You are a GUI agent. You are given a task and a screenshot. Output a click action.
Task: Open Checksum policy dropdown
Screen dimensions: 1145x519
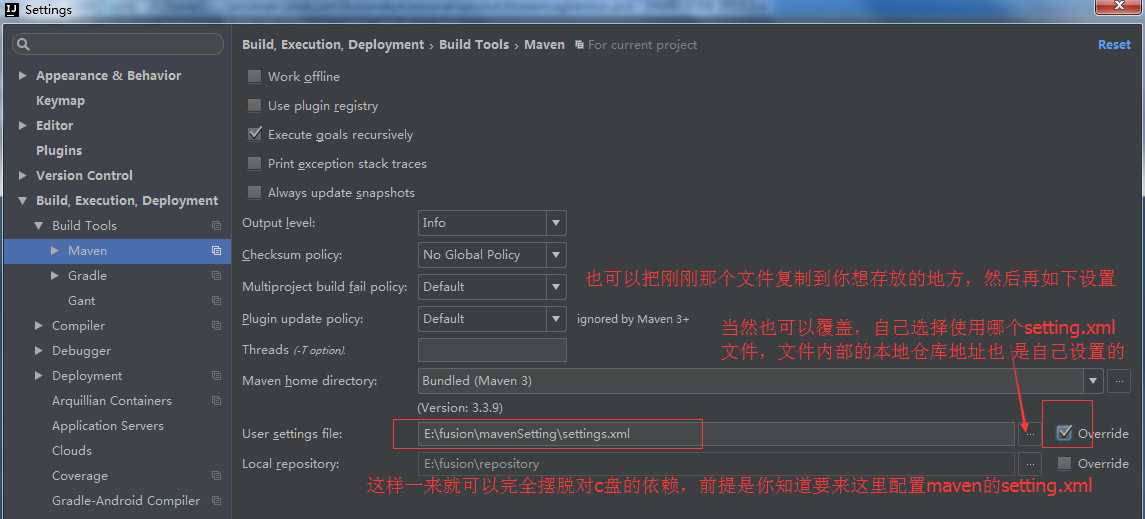point(556,255)
